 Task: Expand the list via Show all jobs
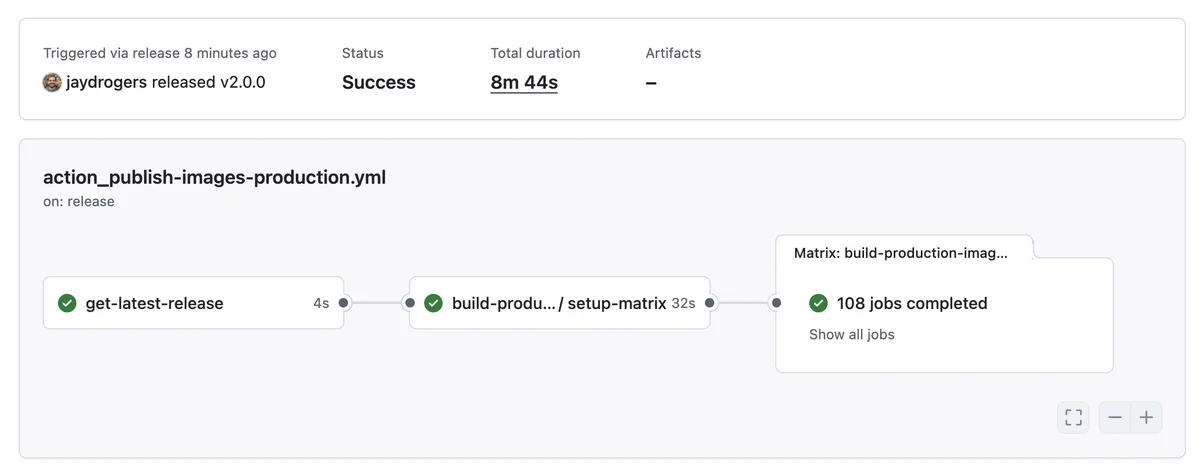click(852, 334)
